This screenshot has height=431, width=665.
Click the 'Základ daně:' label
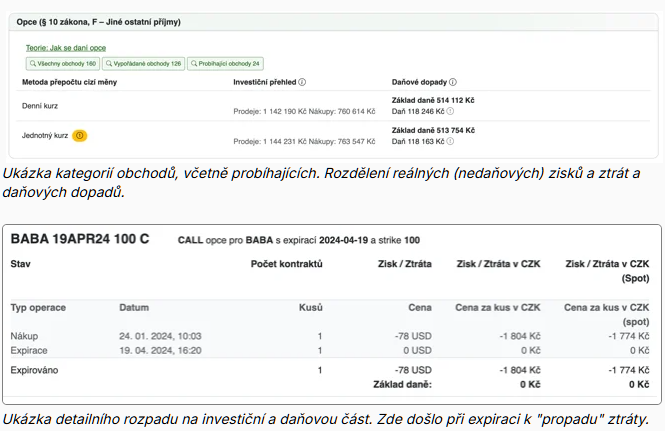coord(402,384)
